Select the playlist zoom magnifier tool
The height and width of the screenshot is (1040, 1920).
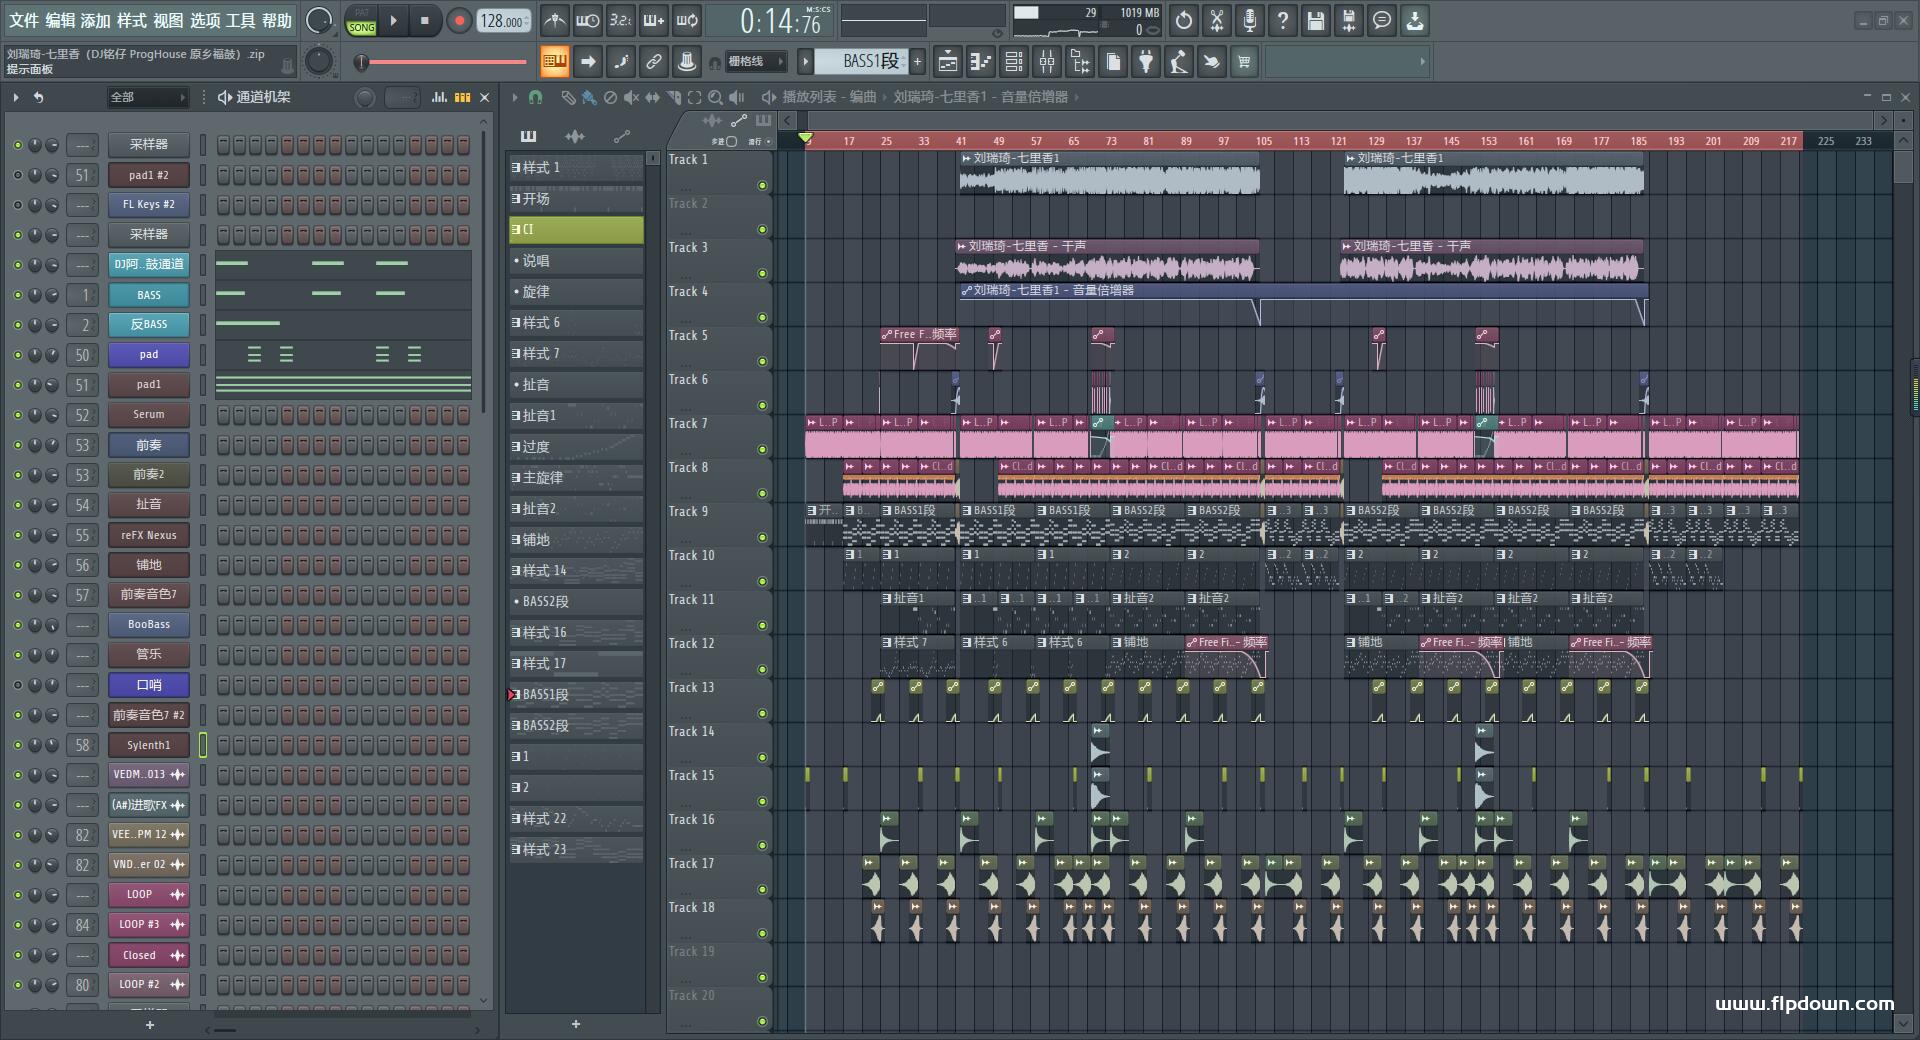coord(715,97)
